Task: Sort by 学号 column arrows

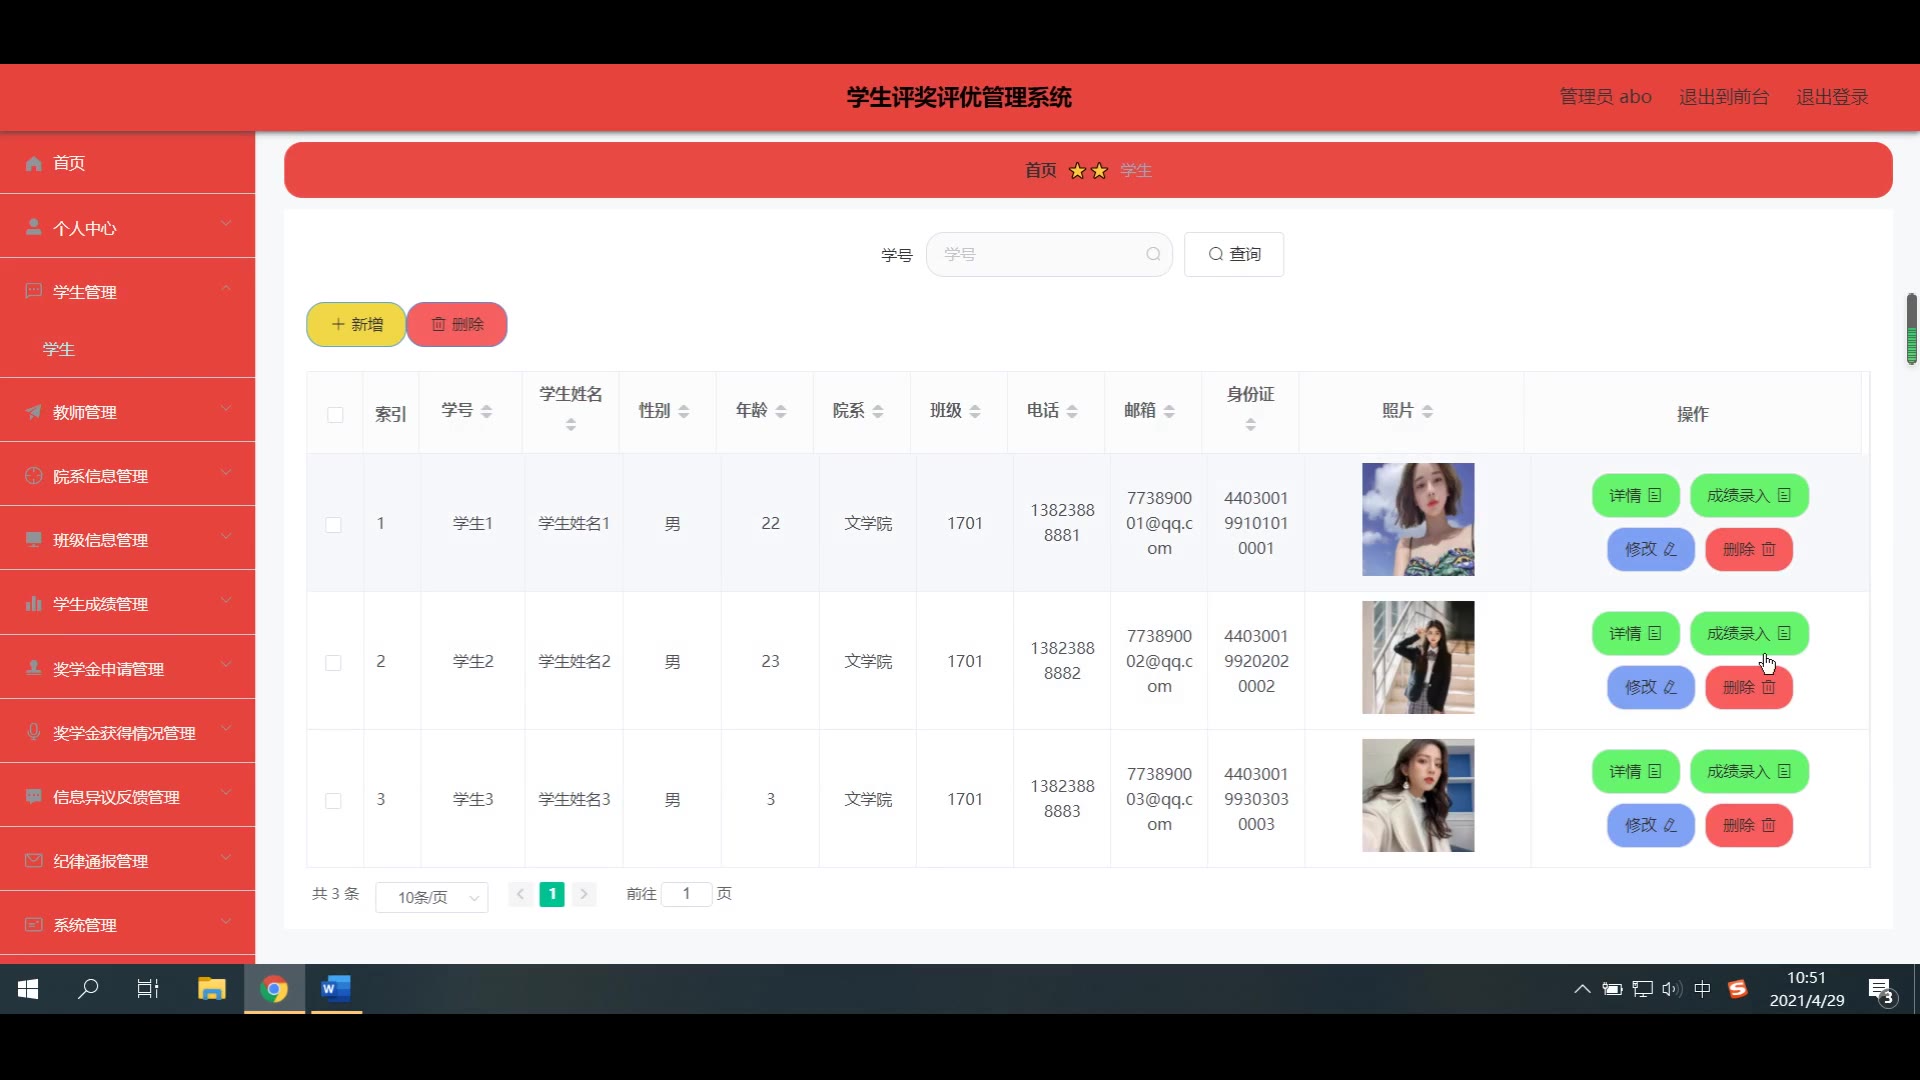Action: point(486,411)
